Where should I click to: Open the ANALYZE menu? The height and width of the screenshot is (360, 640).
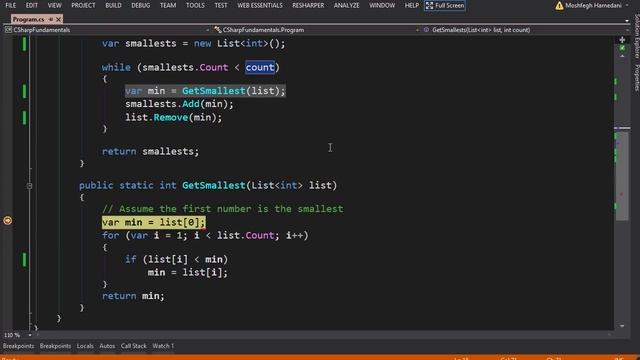[347, 5]
